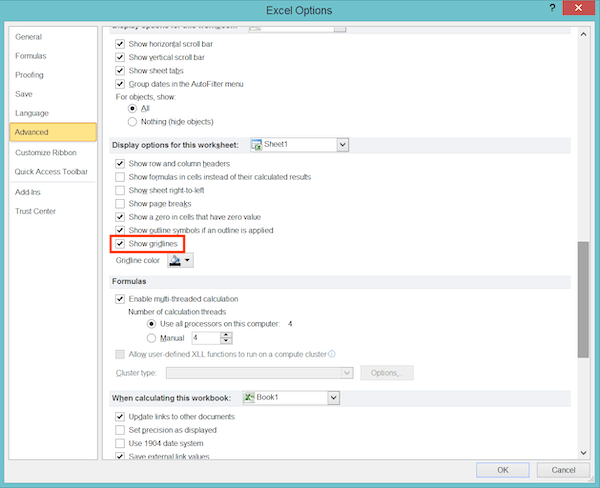Uncheck Show gridlines checkbox
The width and height of the screenshot is (600, 488).
(121, 243)
